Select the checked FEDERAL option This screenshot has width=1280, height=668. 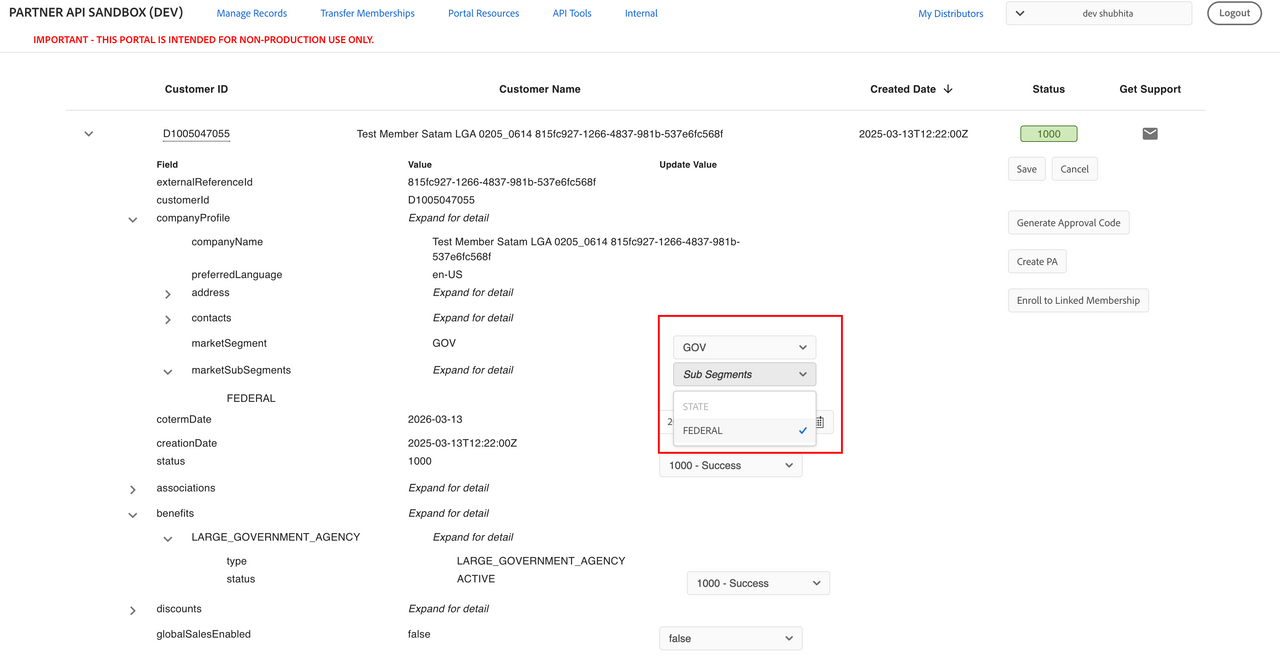click(x=744, y=431)
